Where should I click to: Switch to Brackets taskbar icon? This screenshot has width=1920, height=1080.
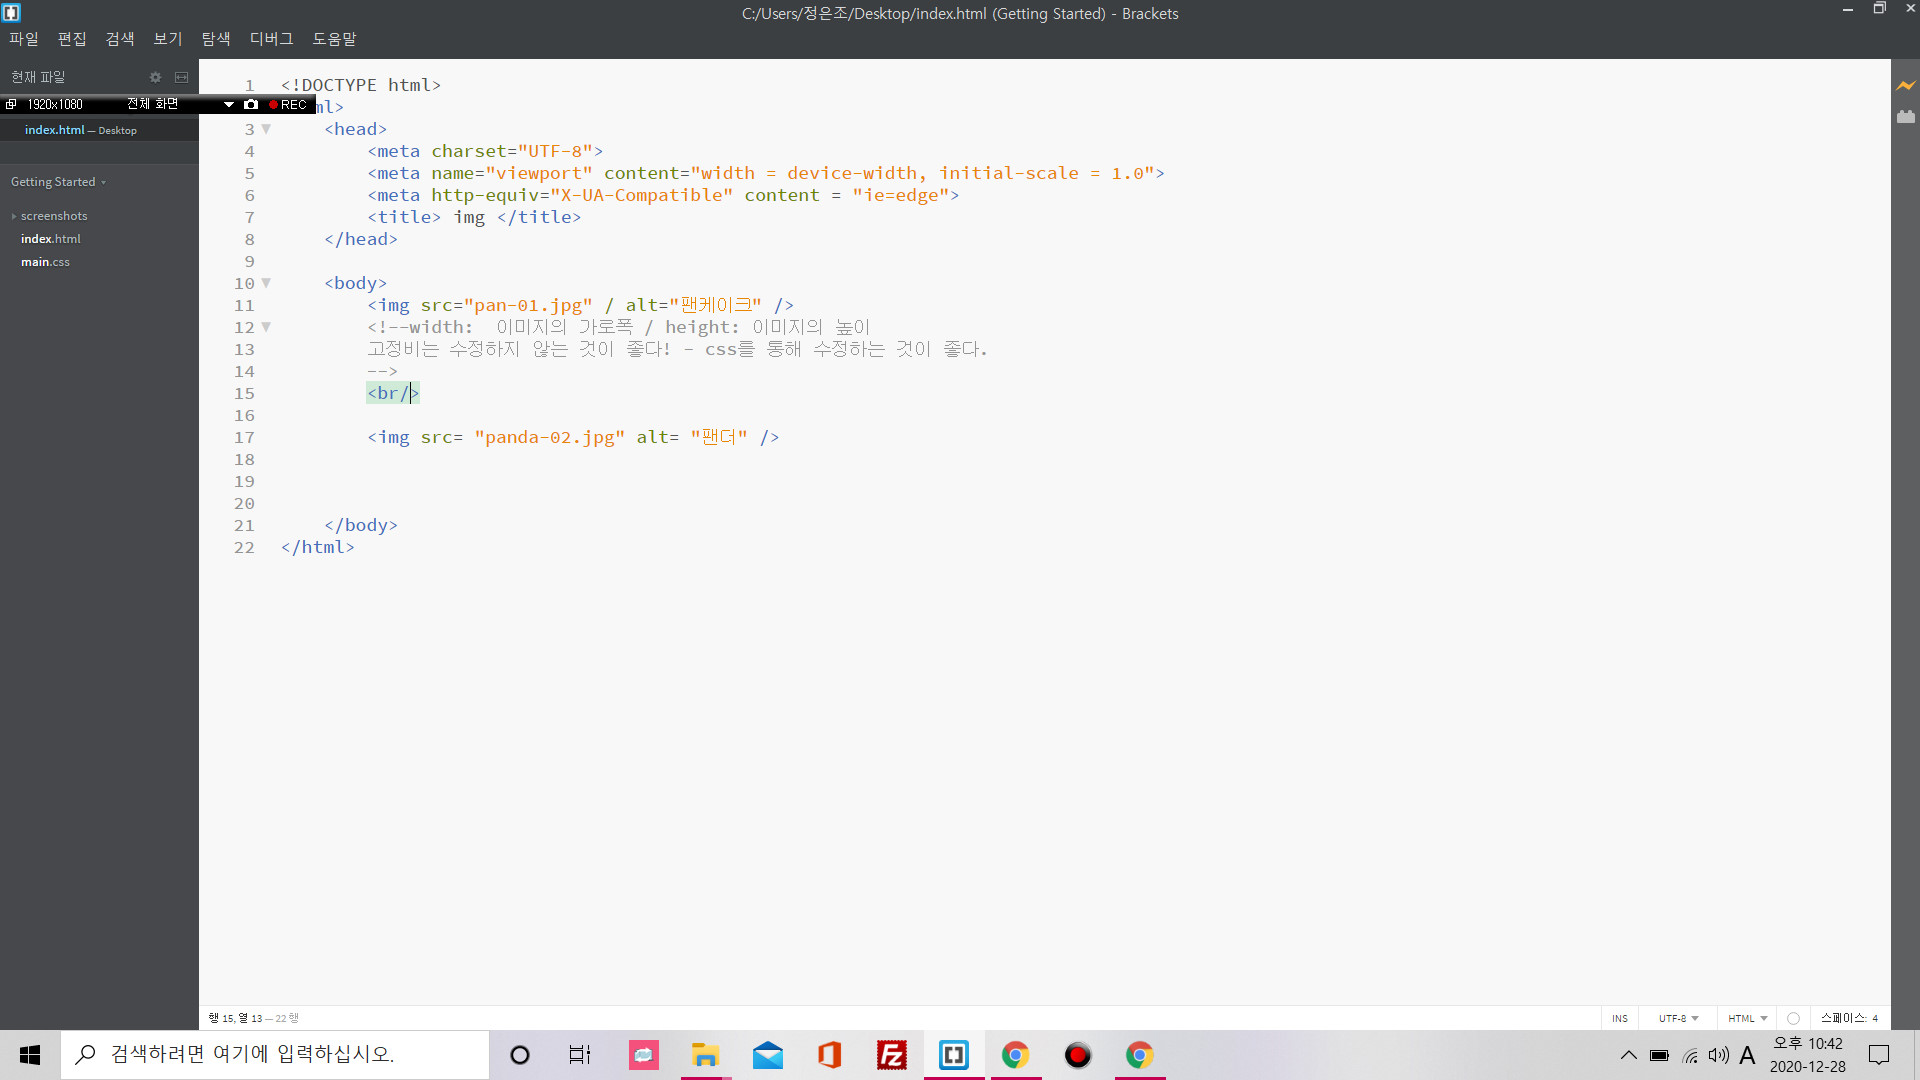click(x=954, y=1055)
